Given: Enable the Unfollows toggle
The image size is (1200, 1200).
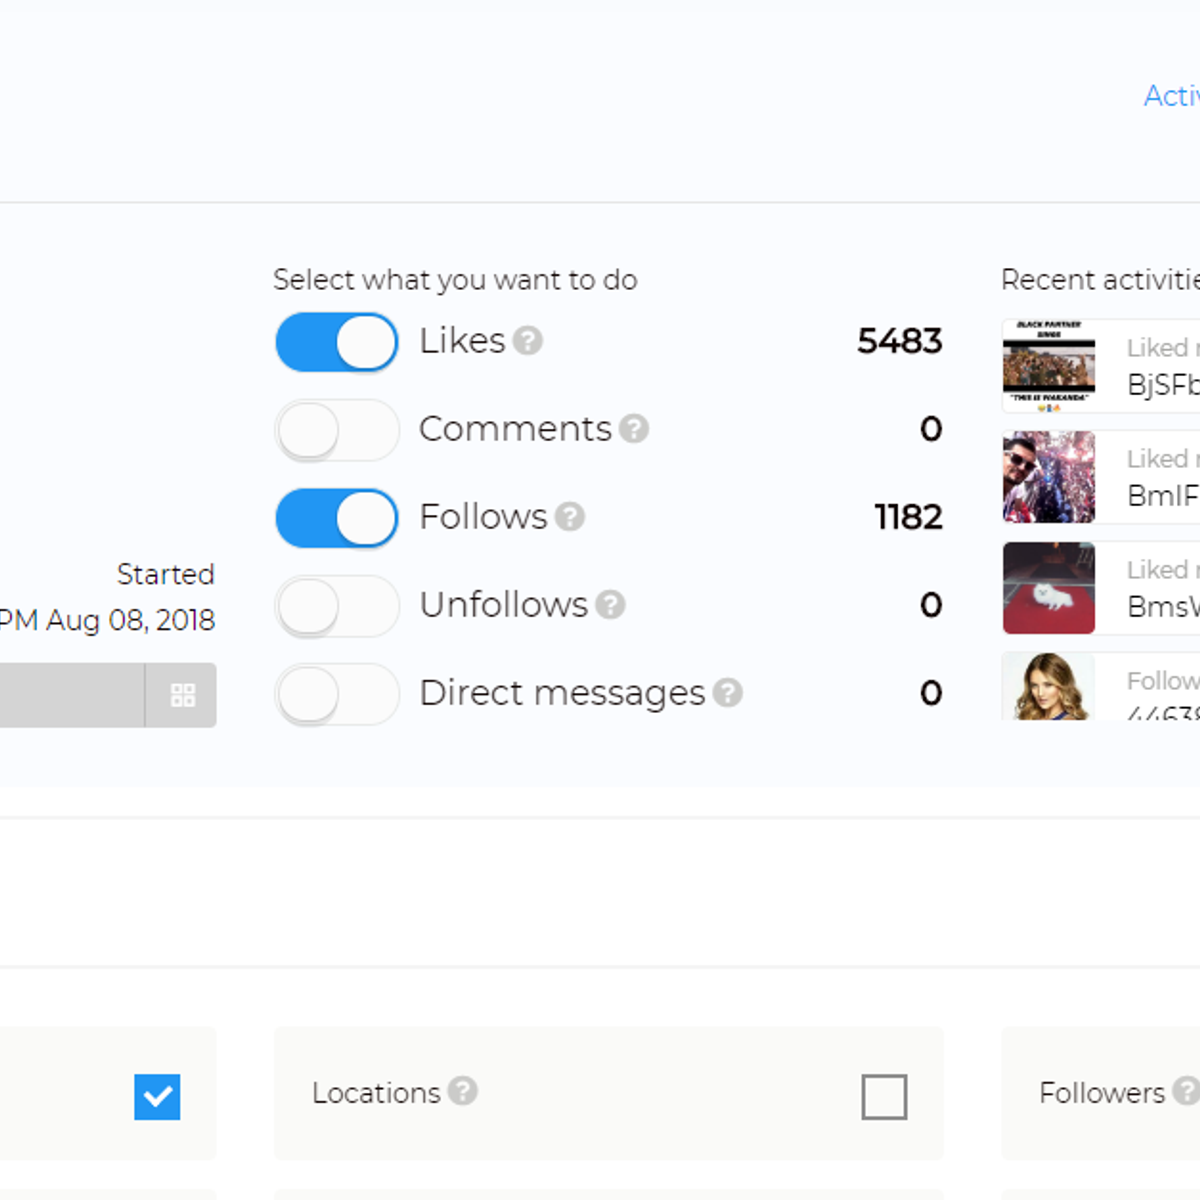Looking at the screenshot, I should tap(337, 606).
